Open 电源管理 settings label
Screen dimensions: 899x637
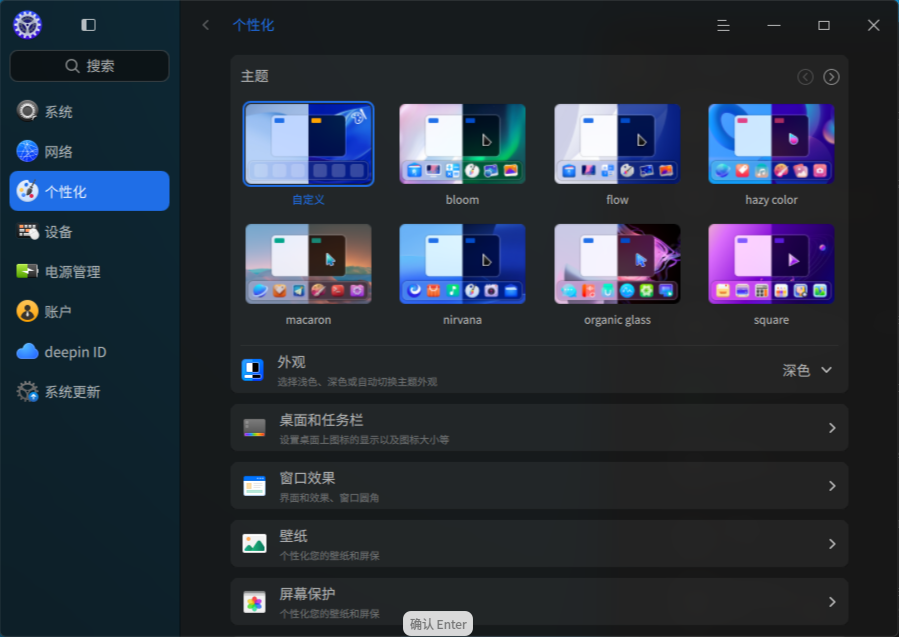pyautogui.click(x=73, y=272)
